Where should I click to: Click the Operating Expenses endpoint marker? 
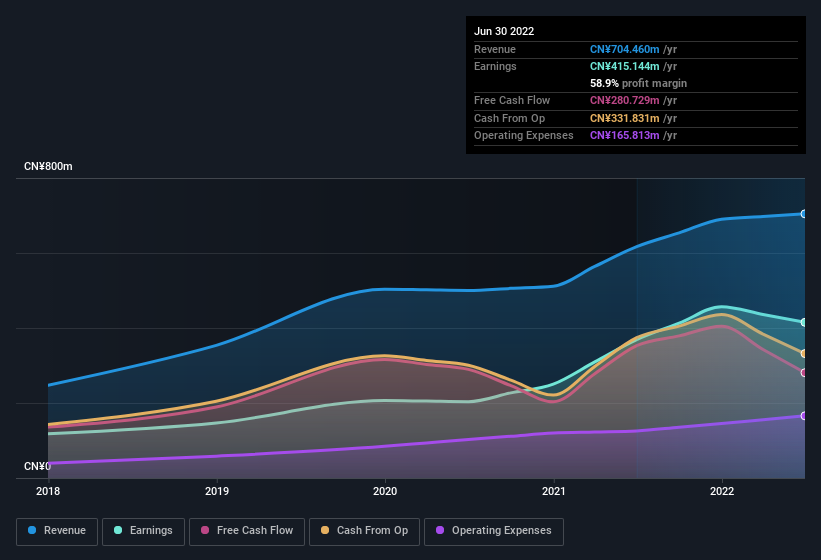[804, 416]
